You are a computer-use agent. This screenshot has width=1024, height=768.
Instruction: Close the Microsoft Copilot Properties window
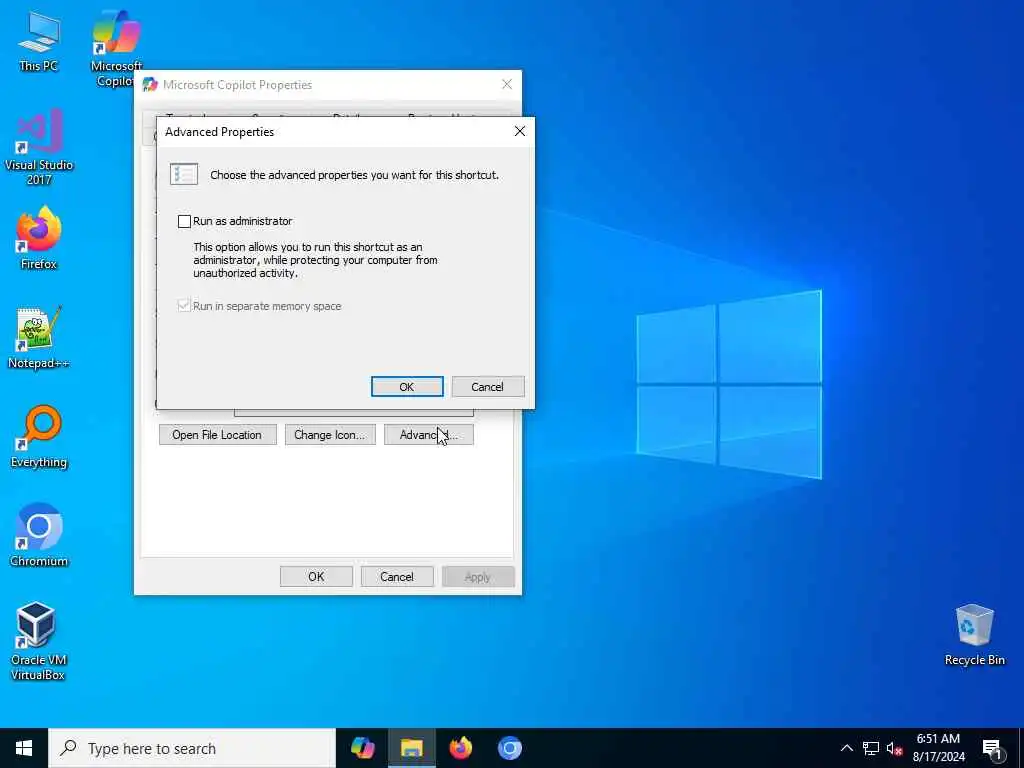tap(507, 84)
